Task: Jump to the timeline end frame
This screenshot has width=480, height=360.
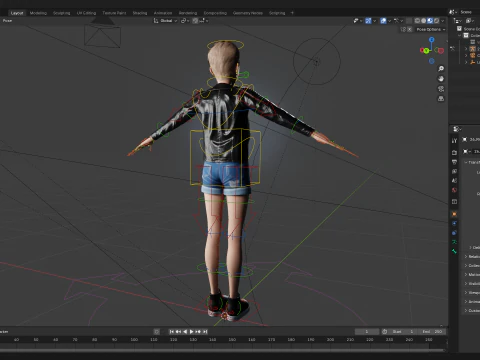Action: point(205,332)
